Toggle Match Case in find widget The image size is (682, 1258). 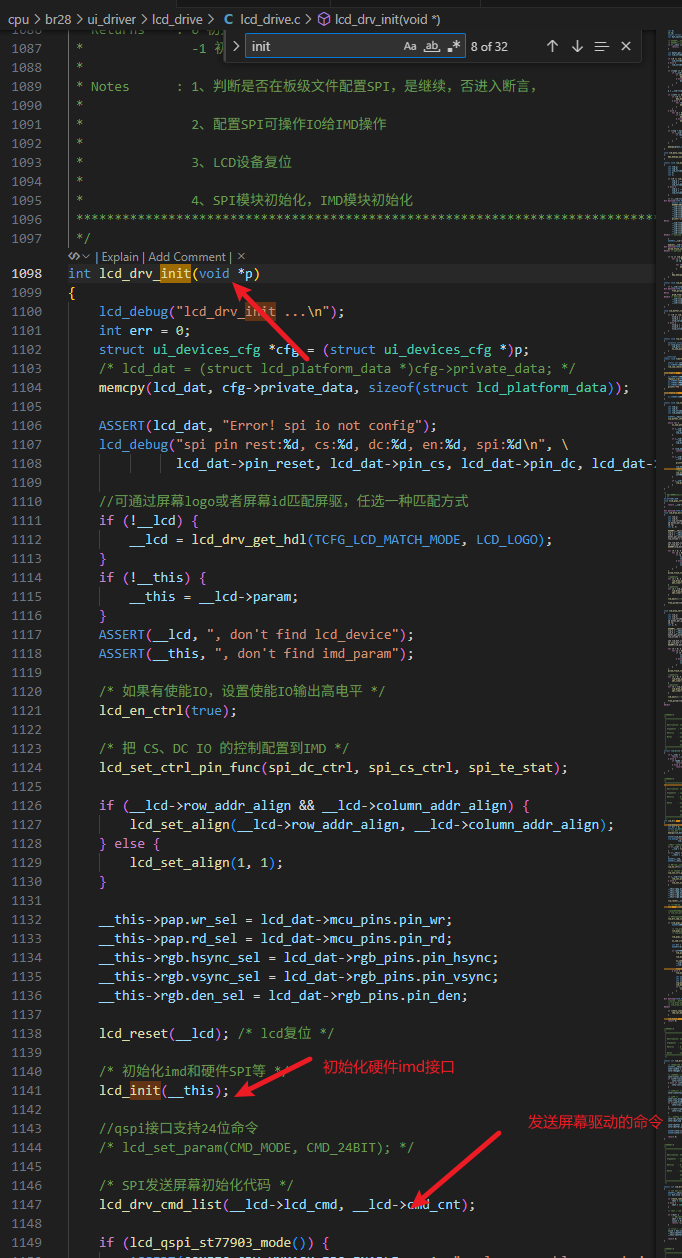pyautogui.click(x=410, y=46)
